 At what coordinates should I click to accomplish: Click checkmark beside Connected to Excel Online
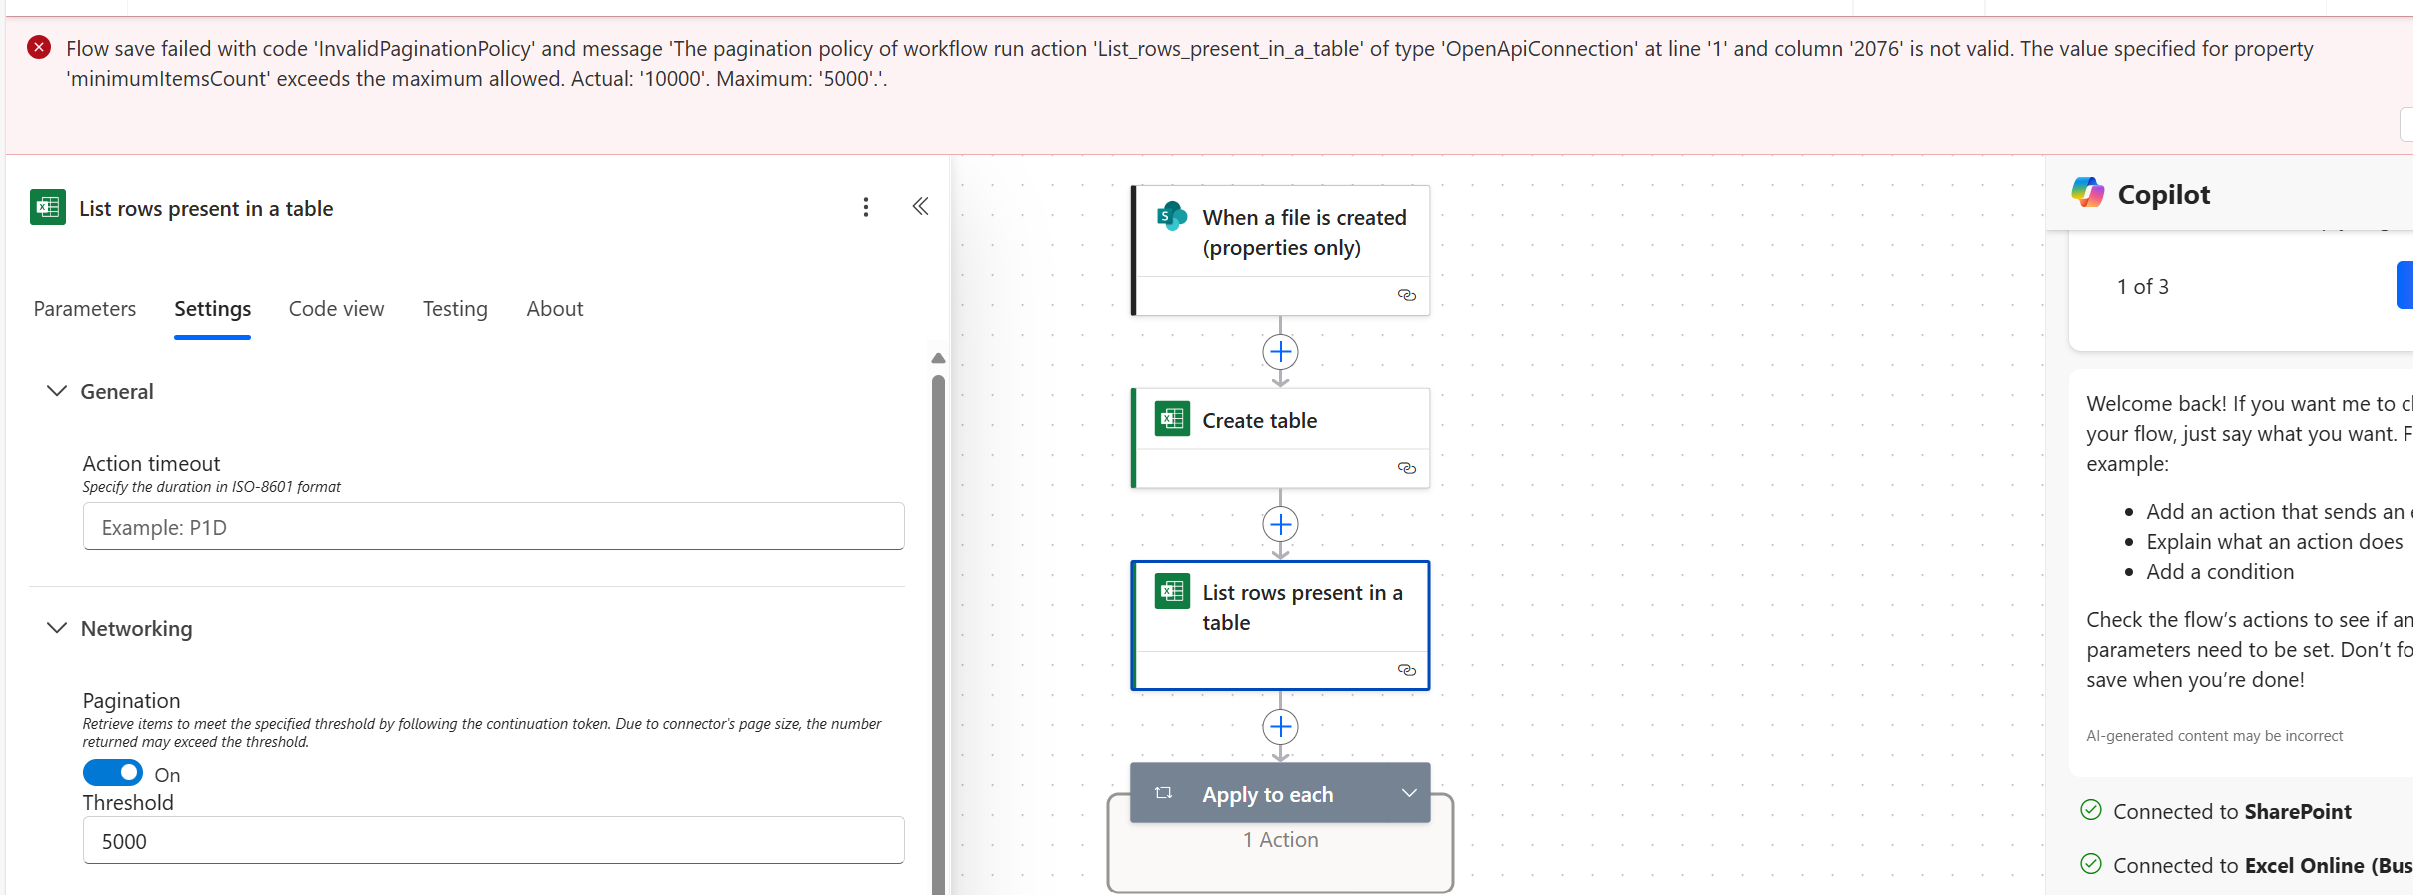tap(2091, 864)
